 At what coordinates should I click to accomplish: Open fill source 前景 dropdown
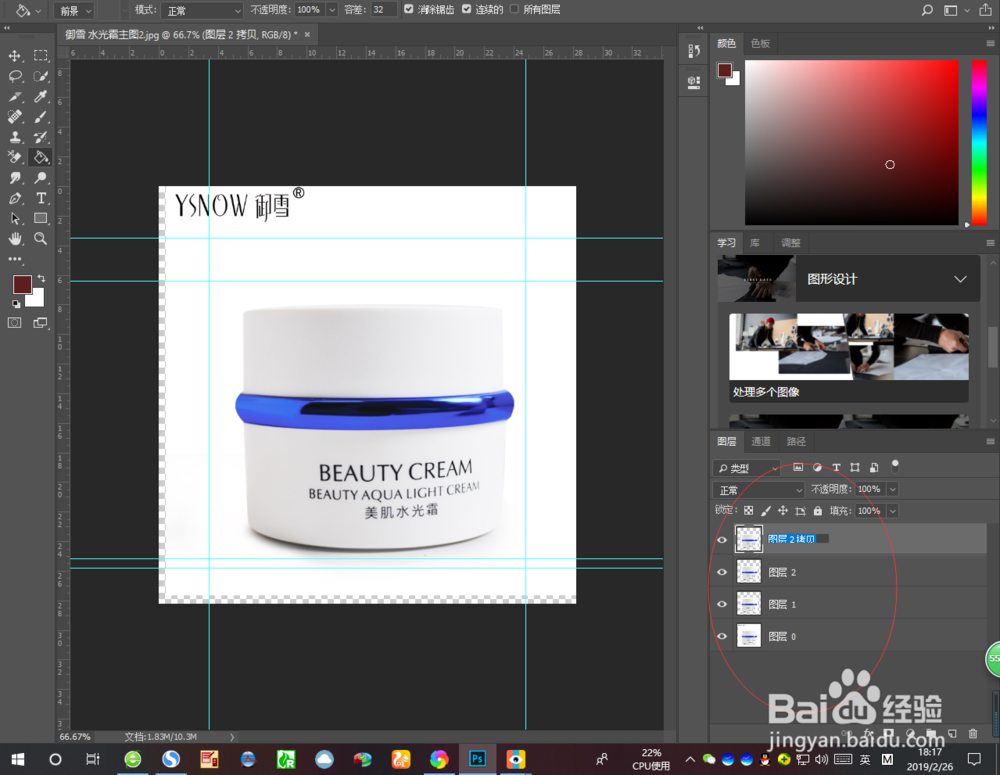pos(75,10)
